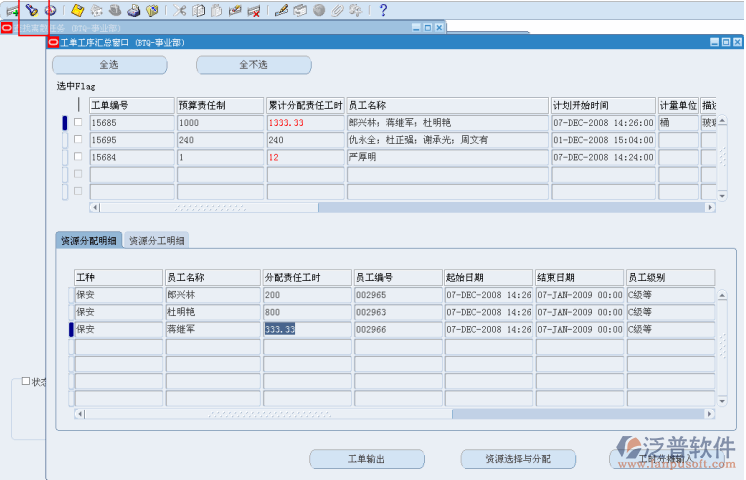Click the 全不选 button
The width and height of the screenshot is (746, 480).
(x=253, y=65)
